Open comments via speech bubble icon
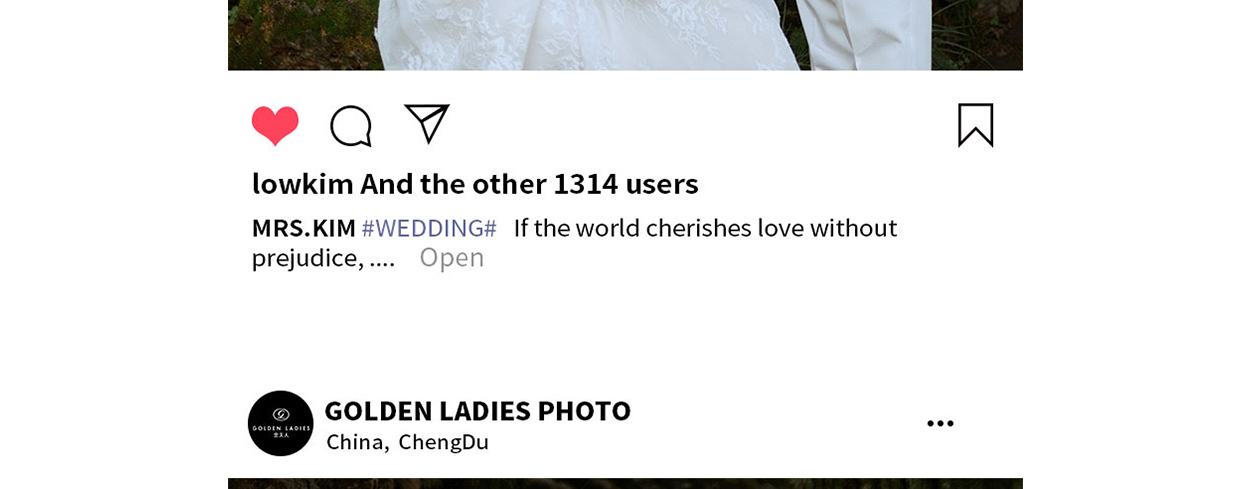Screen dimensions: 1250x489 click(351, 126)
